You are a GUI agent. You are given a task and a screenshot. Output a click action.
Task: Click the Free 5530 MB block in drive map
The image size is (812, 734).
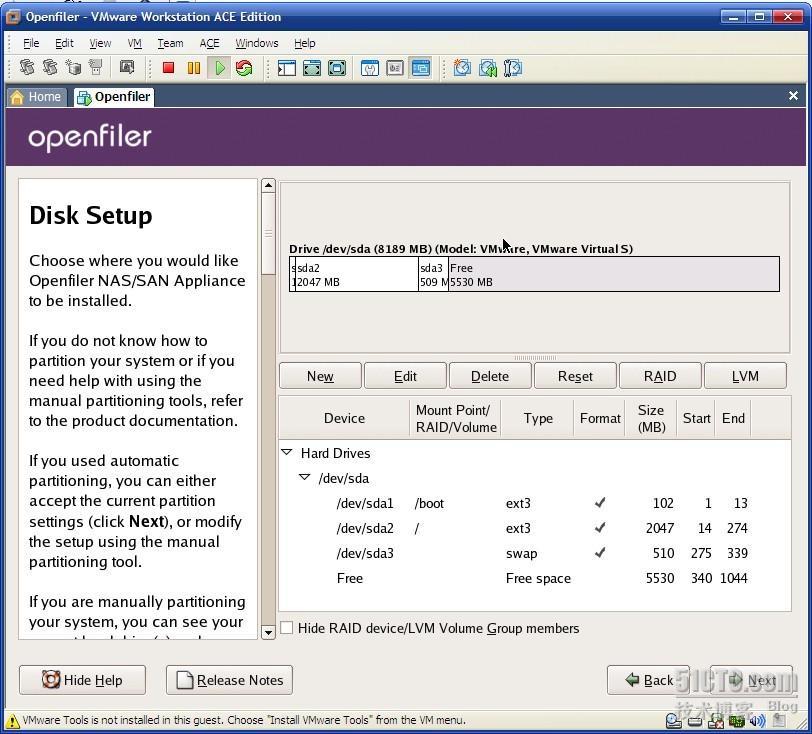coord(614,275)
